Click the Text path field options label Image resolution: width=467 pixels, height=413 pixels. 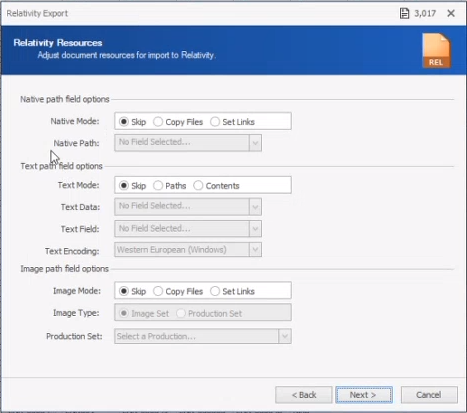point(61,166)
